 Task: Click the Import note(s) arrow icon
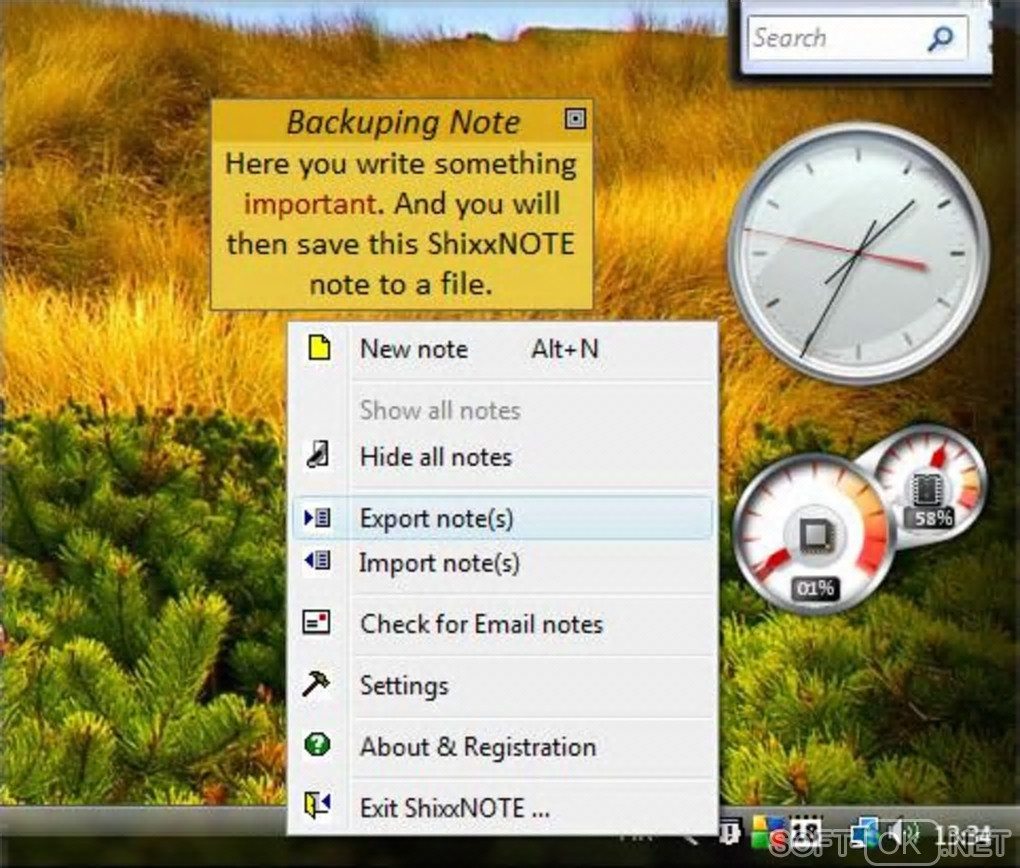pos(318,560)
